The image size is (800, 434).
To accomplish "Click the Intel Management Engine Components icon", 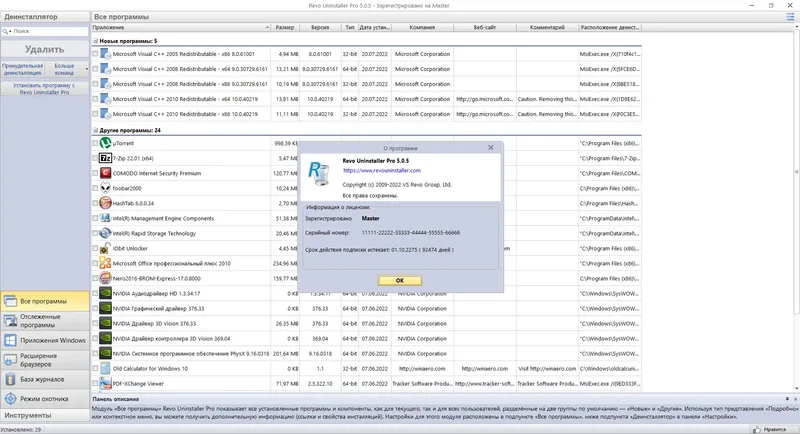I will point(105,218).
